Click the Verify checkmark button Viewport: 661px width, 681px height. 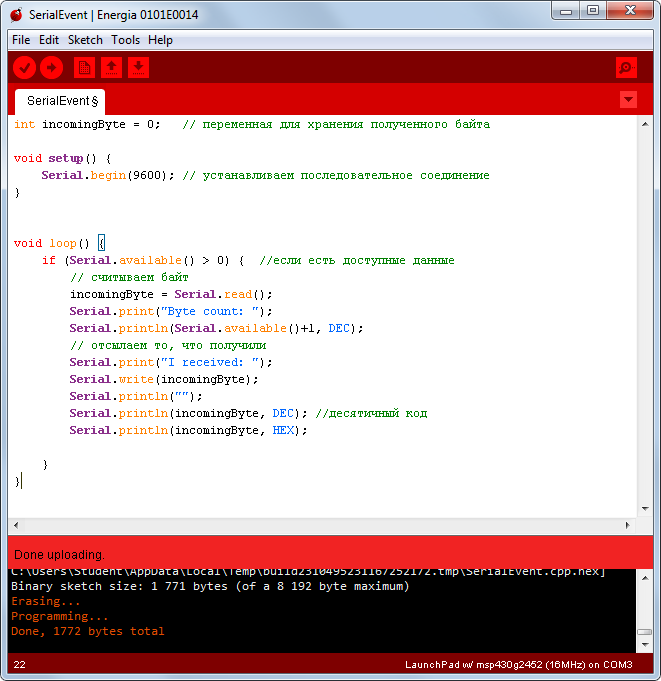tap(24, 68)
